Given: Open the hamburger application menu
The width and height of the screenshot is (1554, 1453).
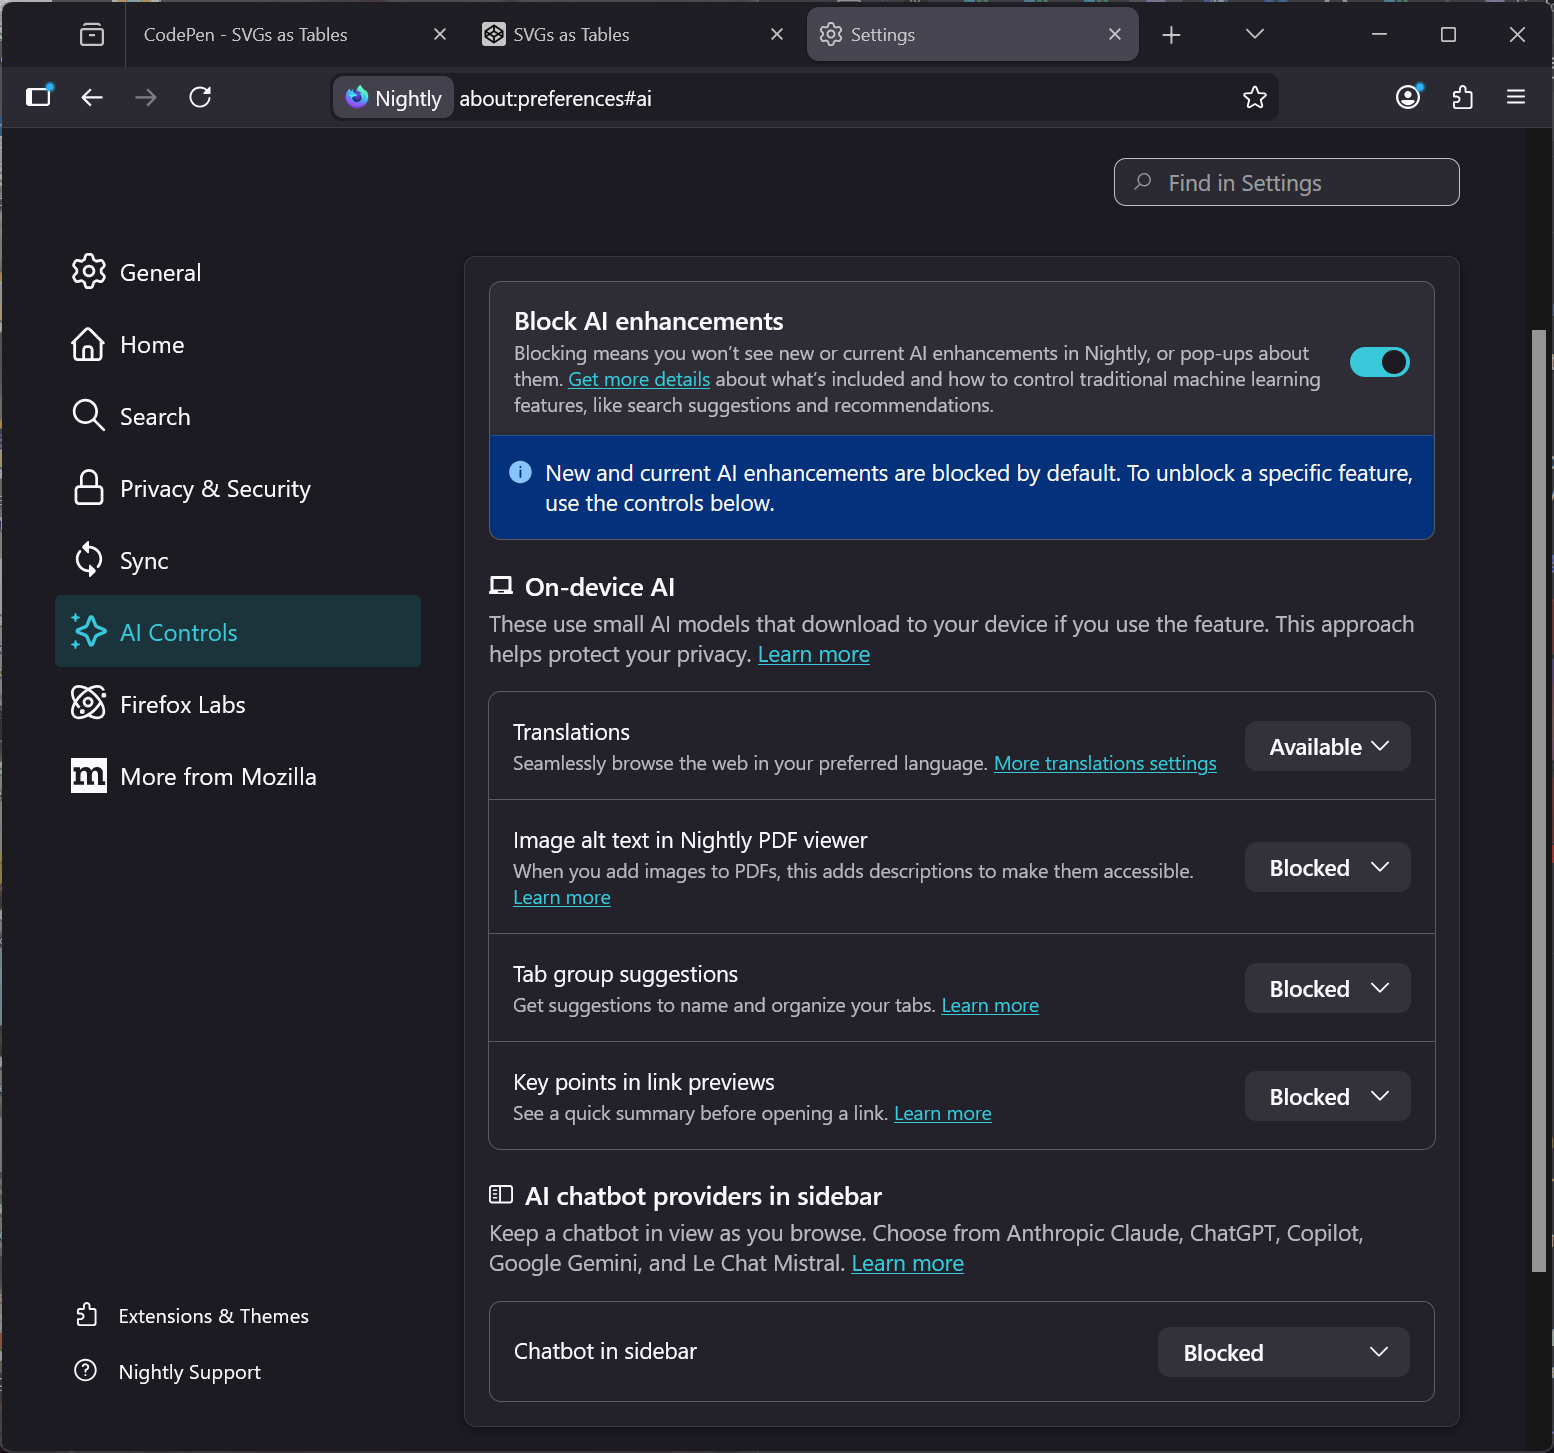Looking at the screenshot, I should click(1515, 97).
